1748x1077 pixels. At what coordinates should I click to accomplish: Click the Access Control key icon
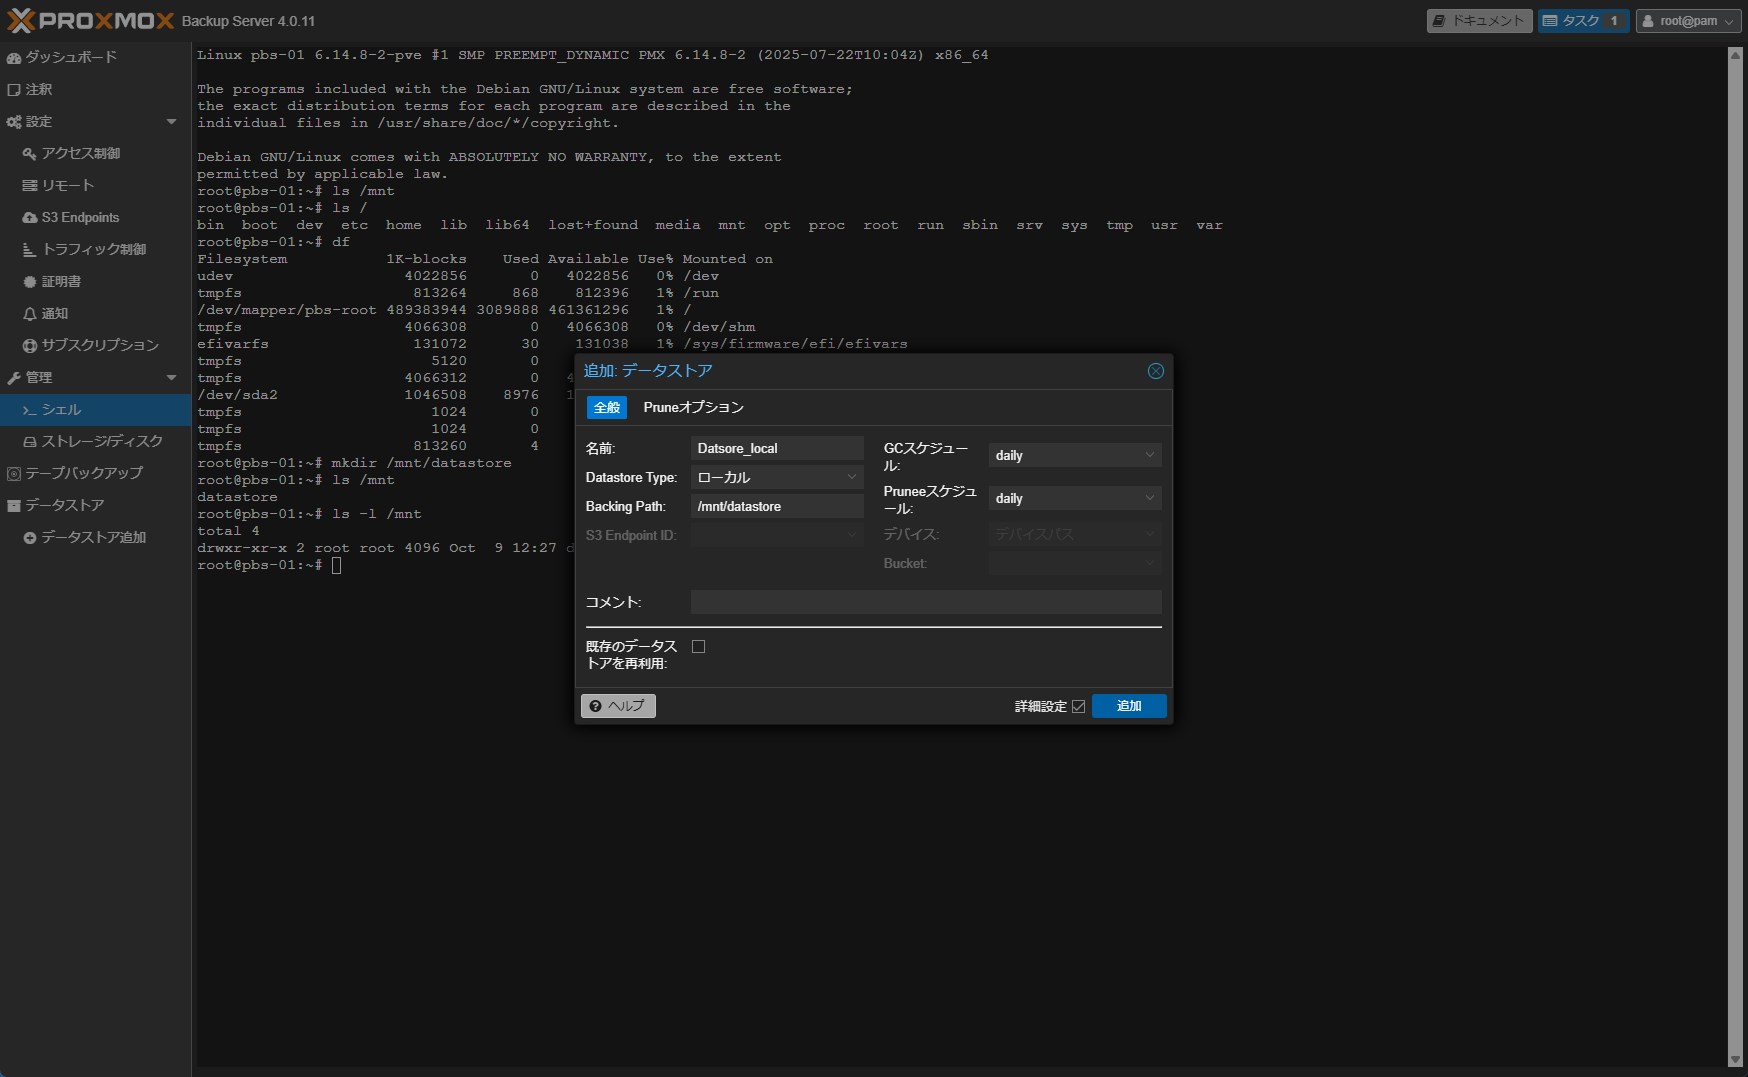(x=30, y=154)
